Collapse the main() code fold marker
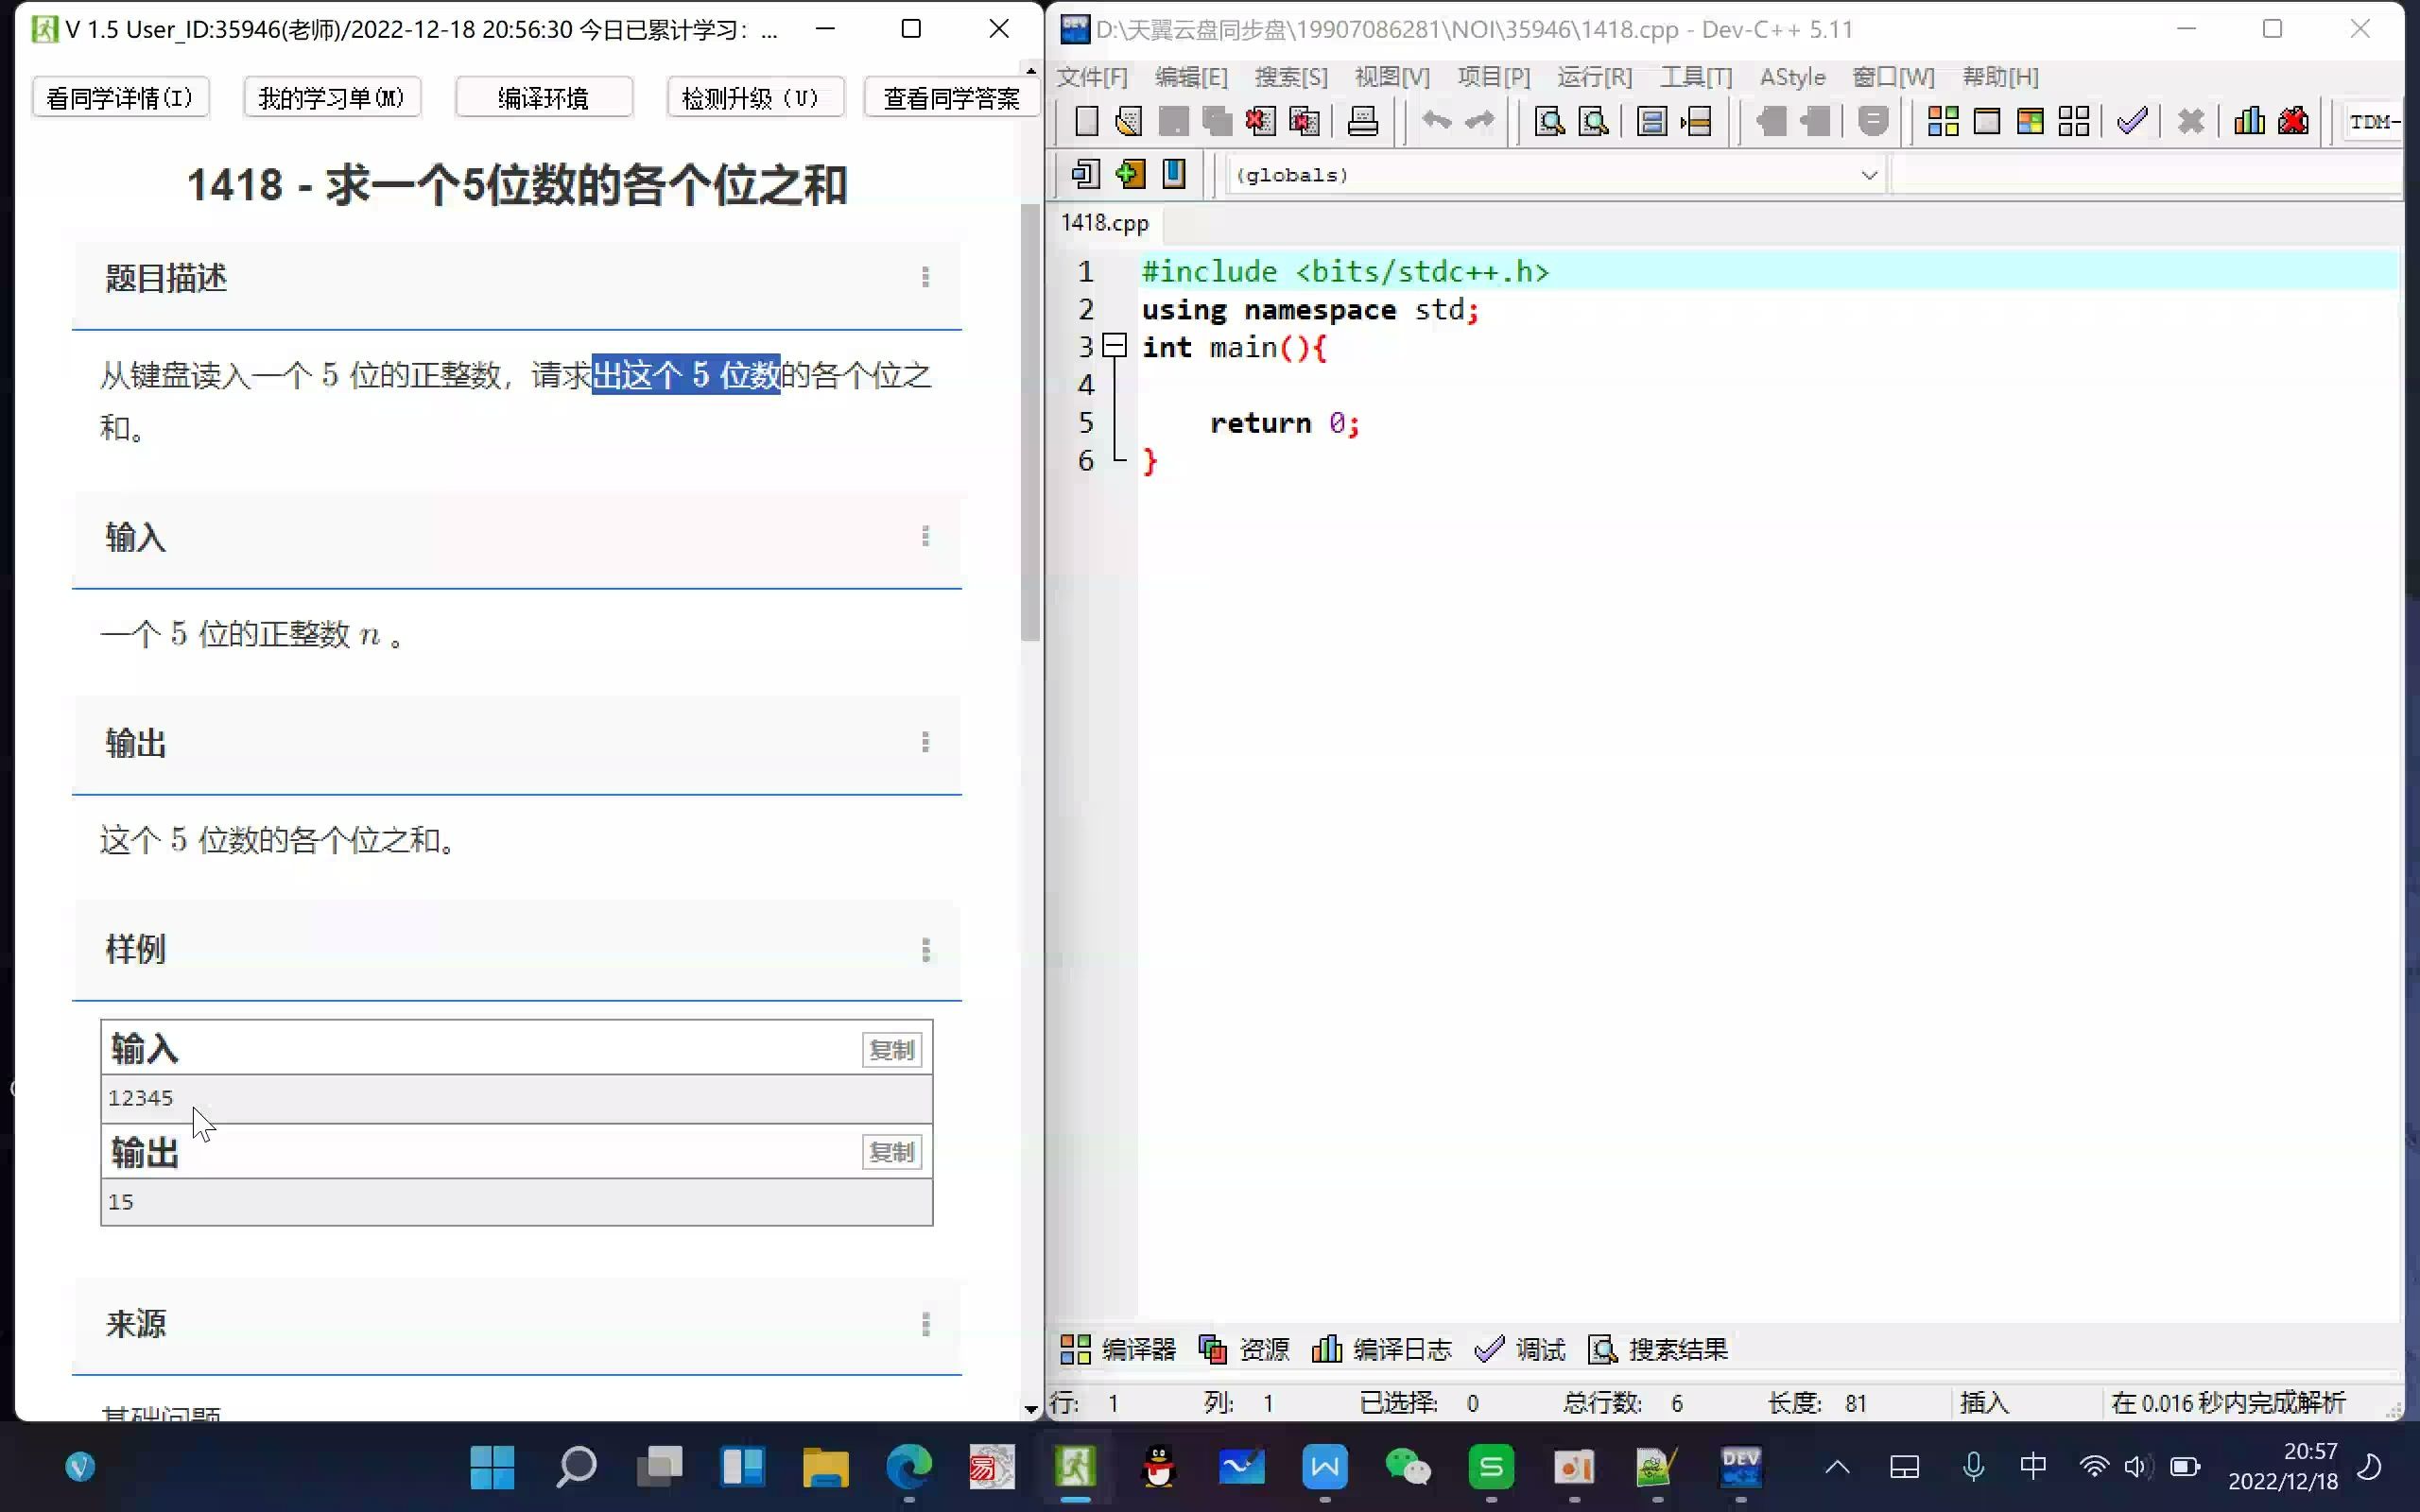The height and width of the screenshot is (1512, 2420). (1114, 347)
